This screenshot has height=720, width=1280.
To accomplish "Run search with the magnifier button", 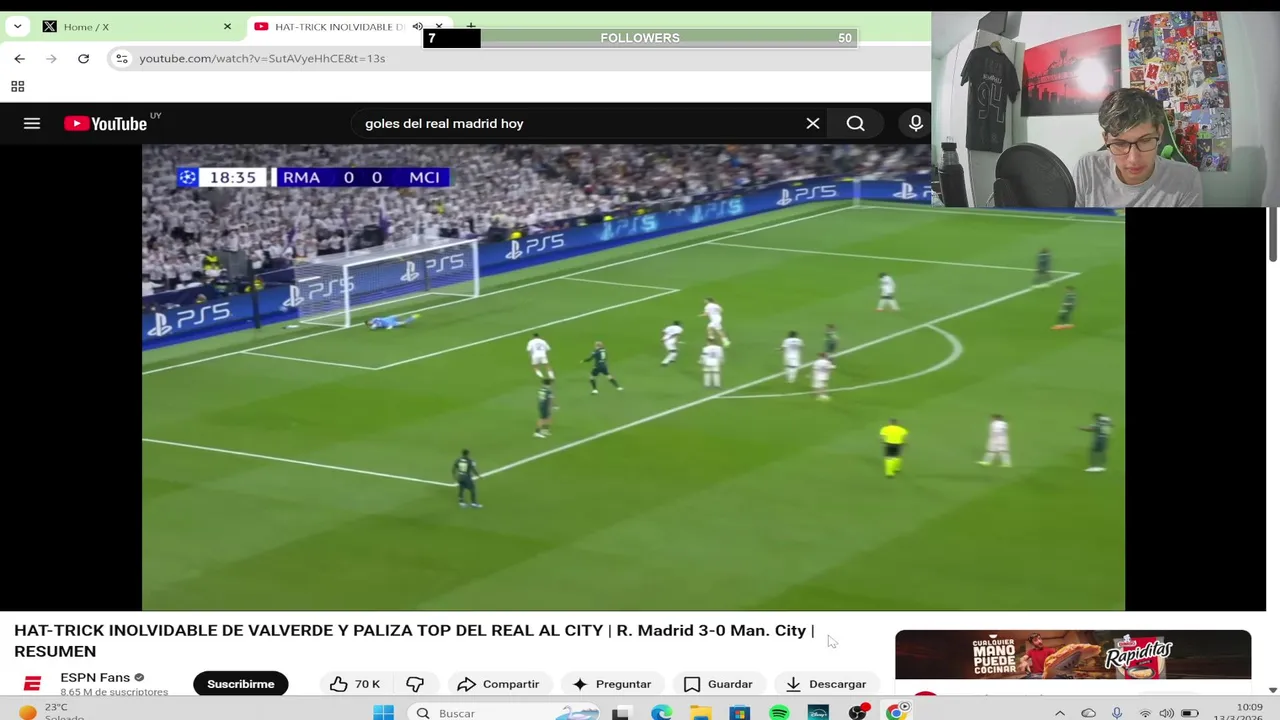I will (x=855, y=123).
